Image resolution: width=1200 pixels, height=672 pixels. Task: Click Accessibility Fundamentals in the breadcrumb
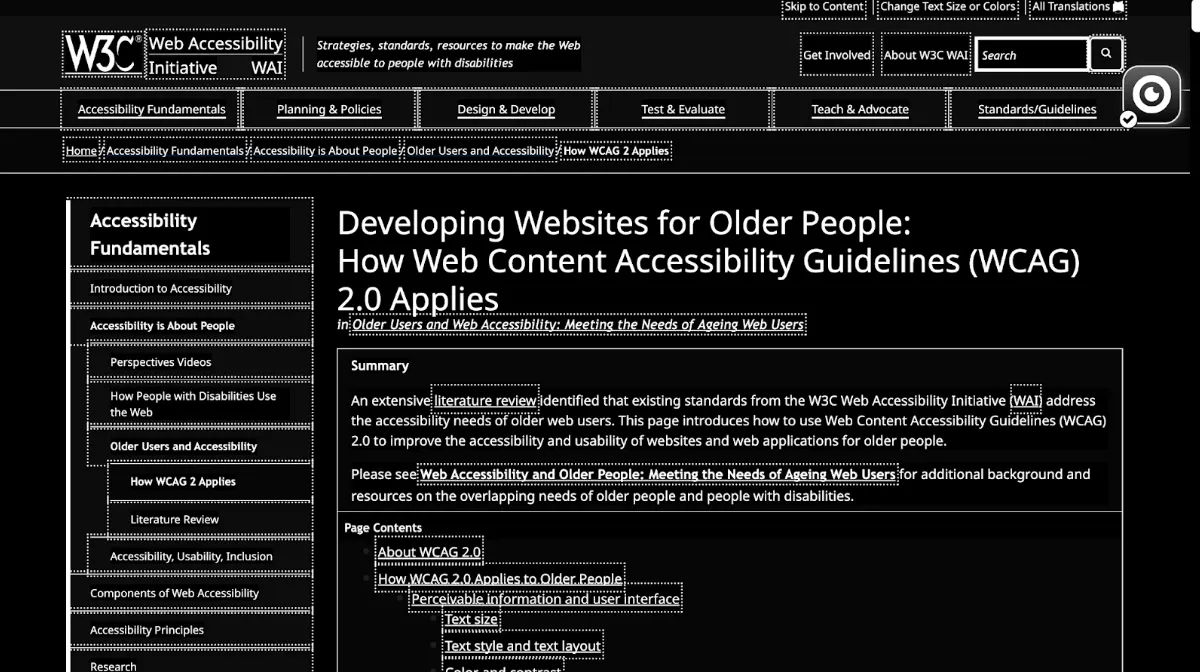click(175, 151)
